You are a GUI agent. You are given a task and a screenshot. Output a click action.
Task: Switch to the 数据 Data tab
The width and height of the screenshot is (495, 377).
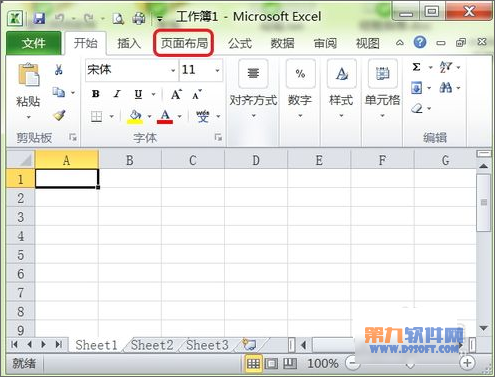tap(282, 43)
